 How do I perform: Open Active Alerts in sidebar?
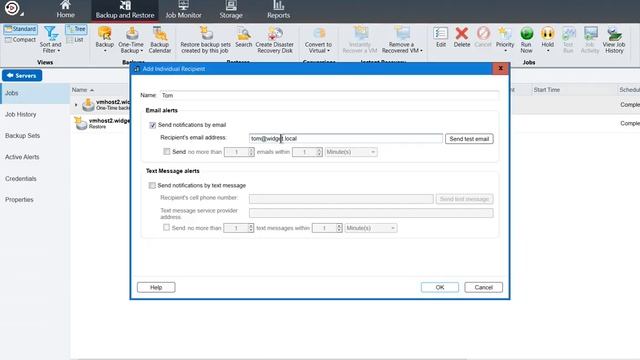pyautogui.click(x=35, y=157)
